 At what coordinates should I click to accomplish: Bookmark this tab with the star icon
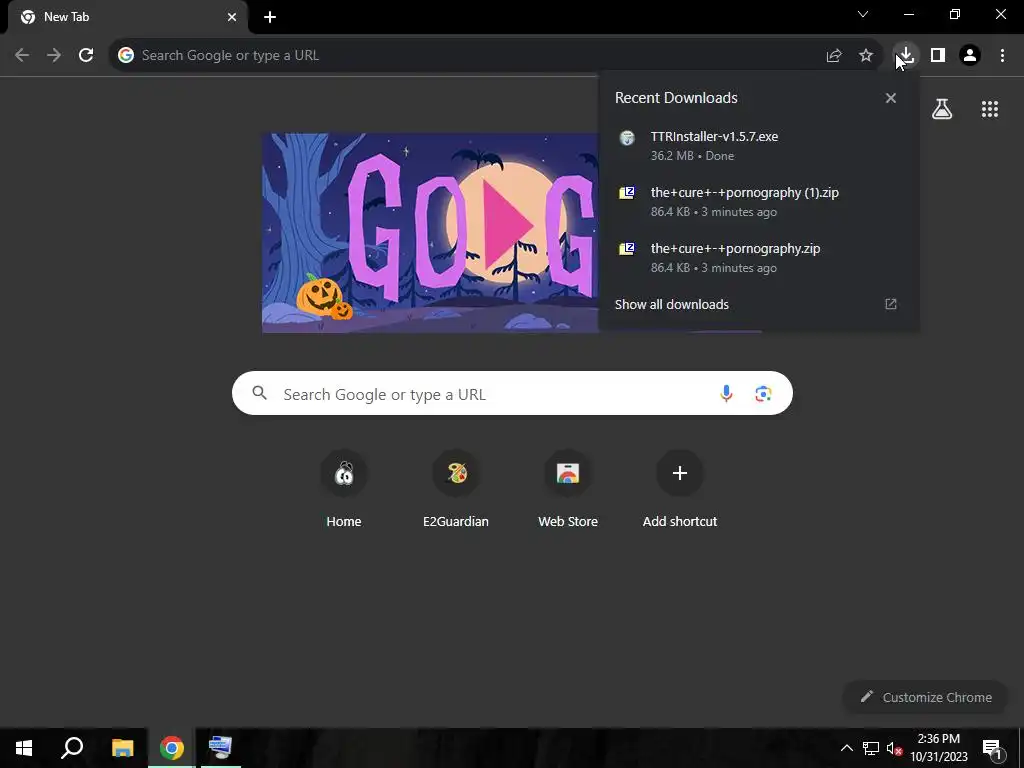866,56
